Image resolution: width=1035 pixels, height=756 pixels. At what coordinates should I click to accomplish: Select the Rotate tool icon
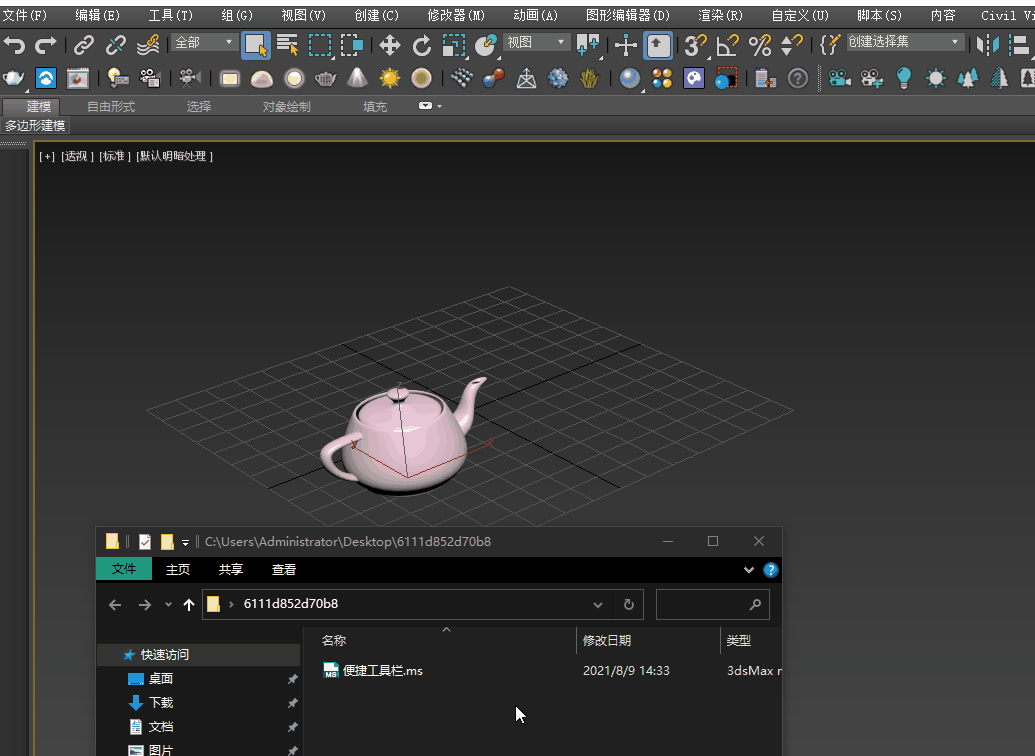pos(422,45)
